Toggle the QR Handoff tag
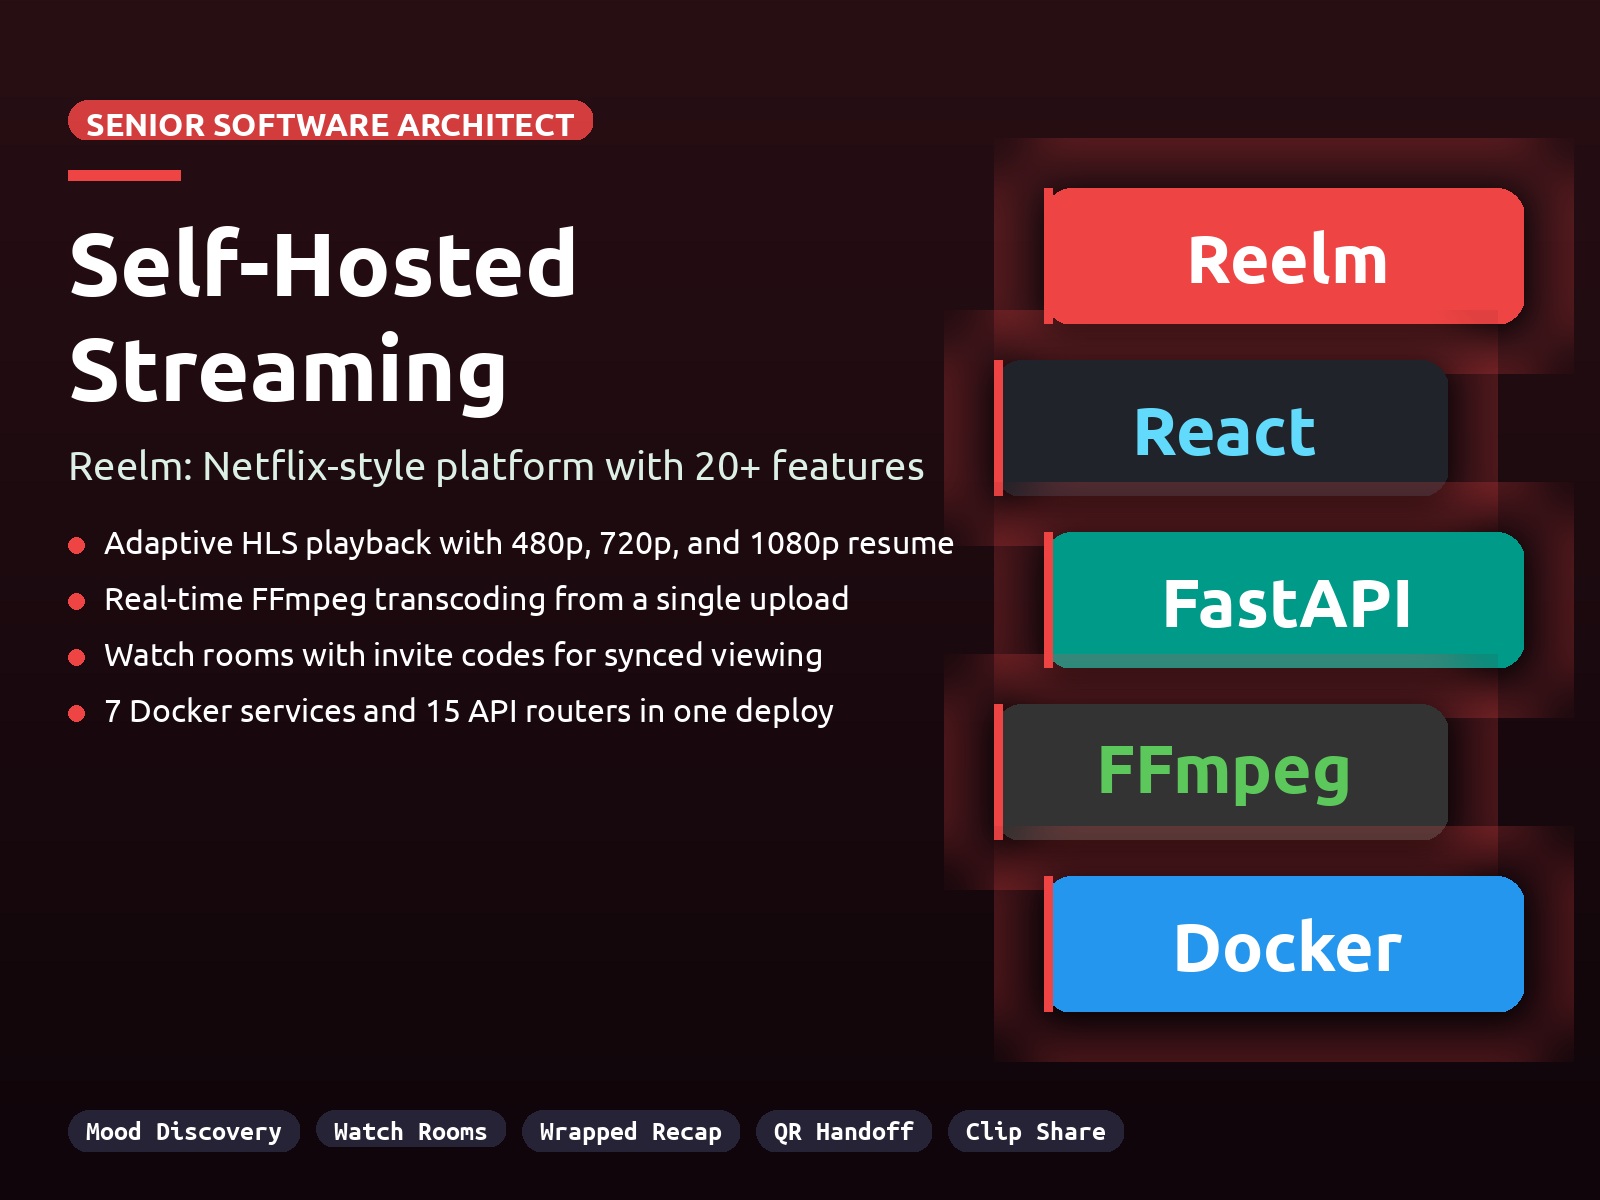Screen dimensions: 1600x1200 click(844, 1131)
